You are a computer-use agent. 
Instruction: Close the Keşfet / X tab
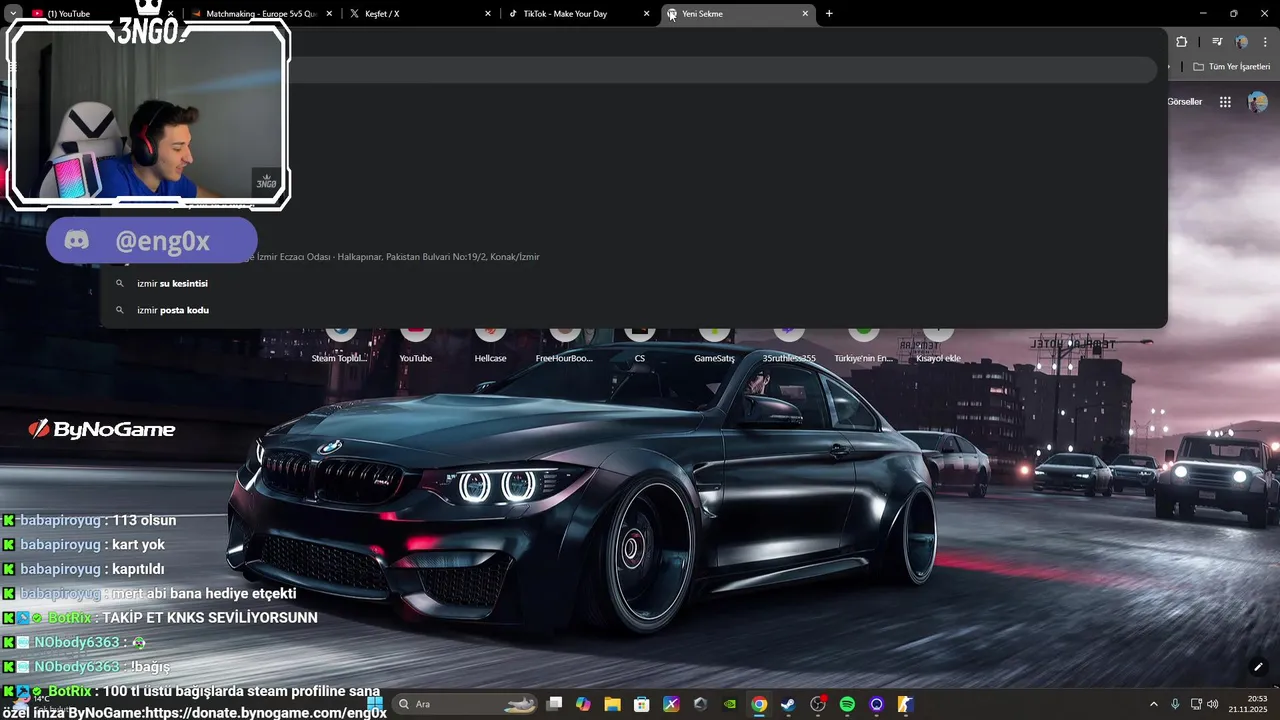coord(488,14)
